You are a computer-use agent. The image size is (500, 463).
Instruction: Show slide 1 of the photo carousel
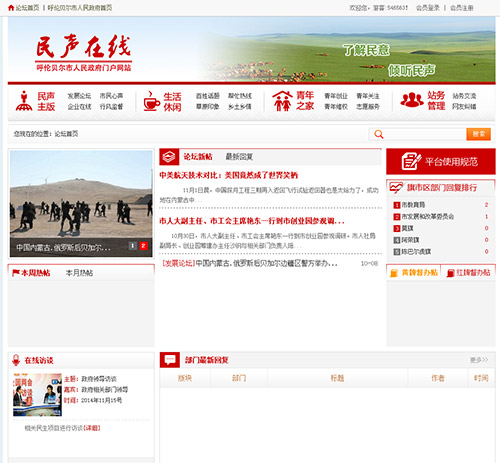pyautogui.click(x=133, y=246)
